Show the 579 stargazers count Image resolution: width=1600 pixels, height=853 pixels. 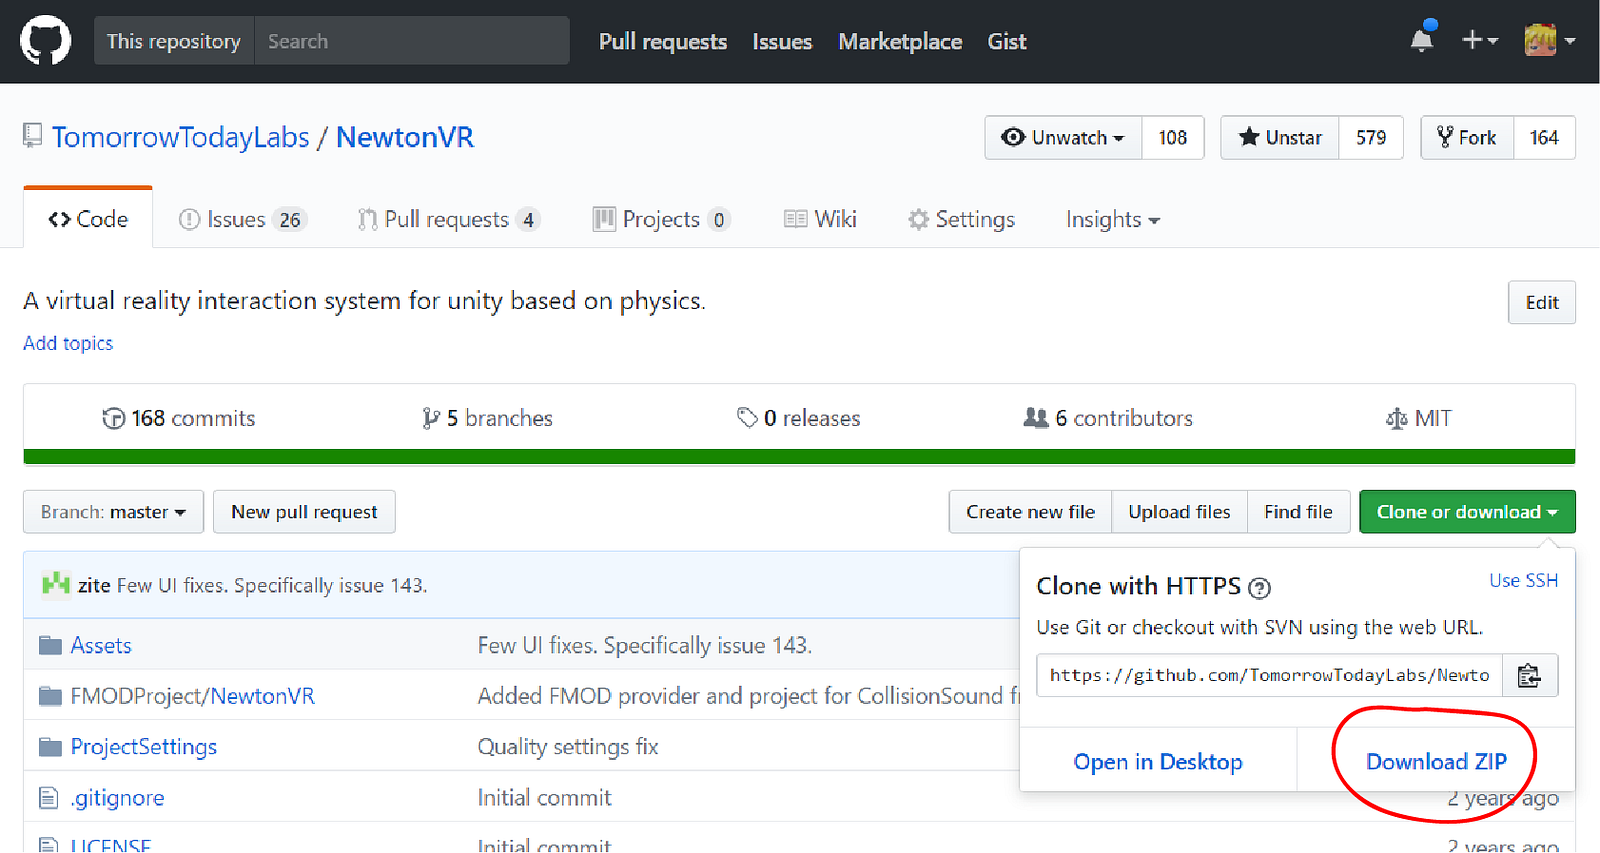pyautogui.click(x=1371, y=138)
